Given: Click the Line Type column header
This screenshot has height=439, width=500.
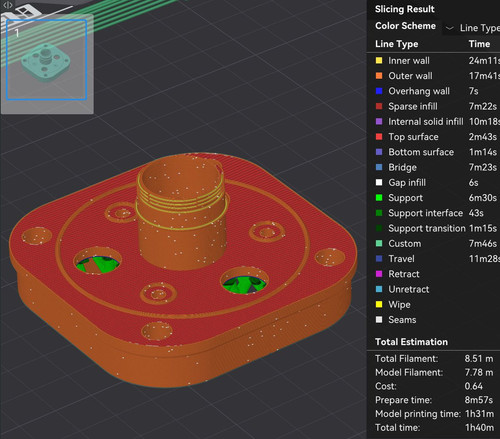Looking at the screenshot, I should pos(397,44).
